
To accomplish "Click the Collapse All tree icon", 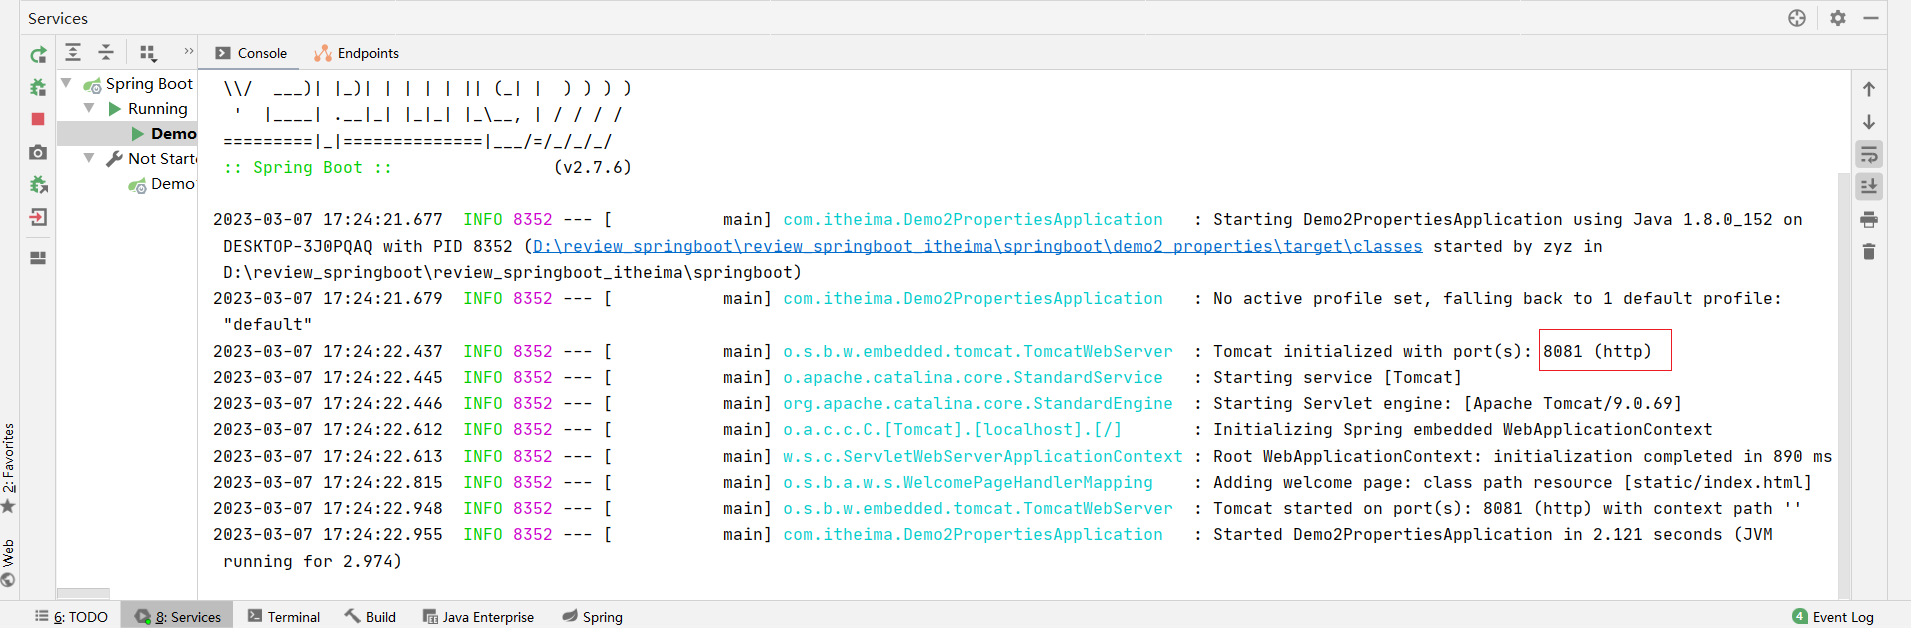I will [x=106, y=53].
